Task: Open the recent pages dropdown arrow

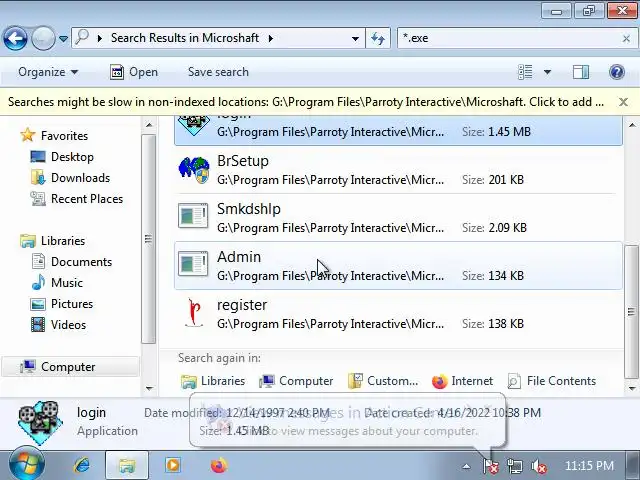Action: pos(63,39)
